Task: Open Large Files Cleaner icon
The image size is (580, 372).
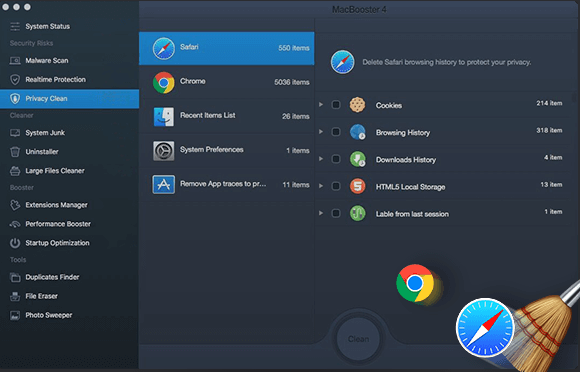Action: click(15, 171)
